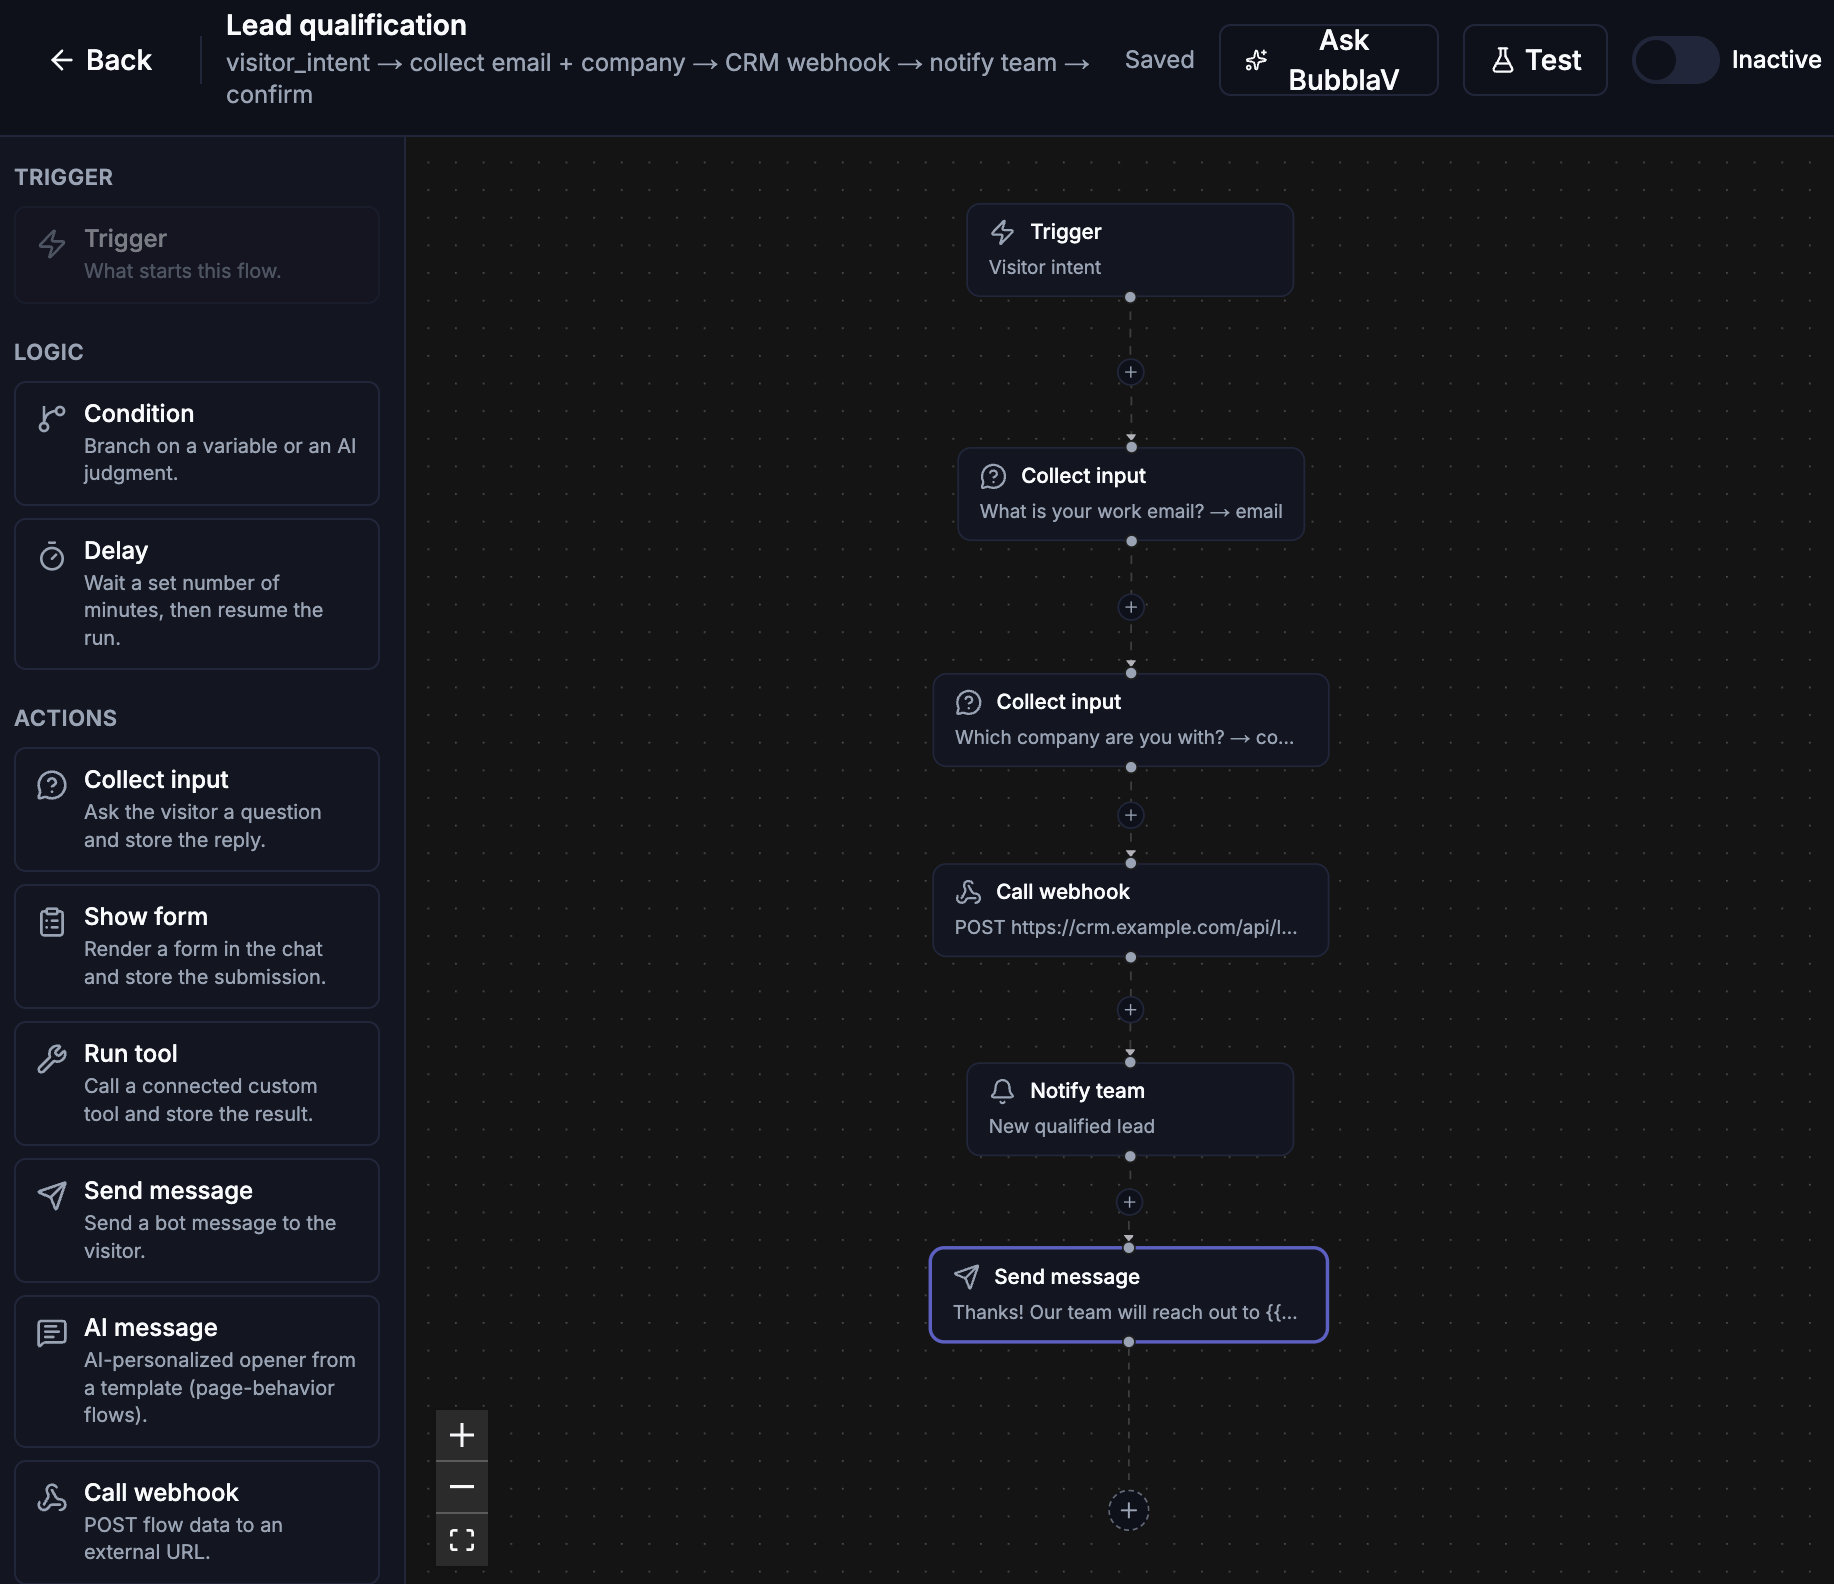Screen dimensions: 1834x1584
Task: Add a Delay logic block
Action: [x=197, y=594]
